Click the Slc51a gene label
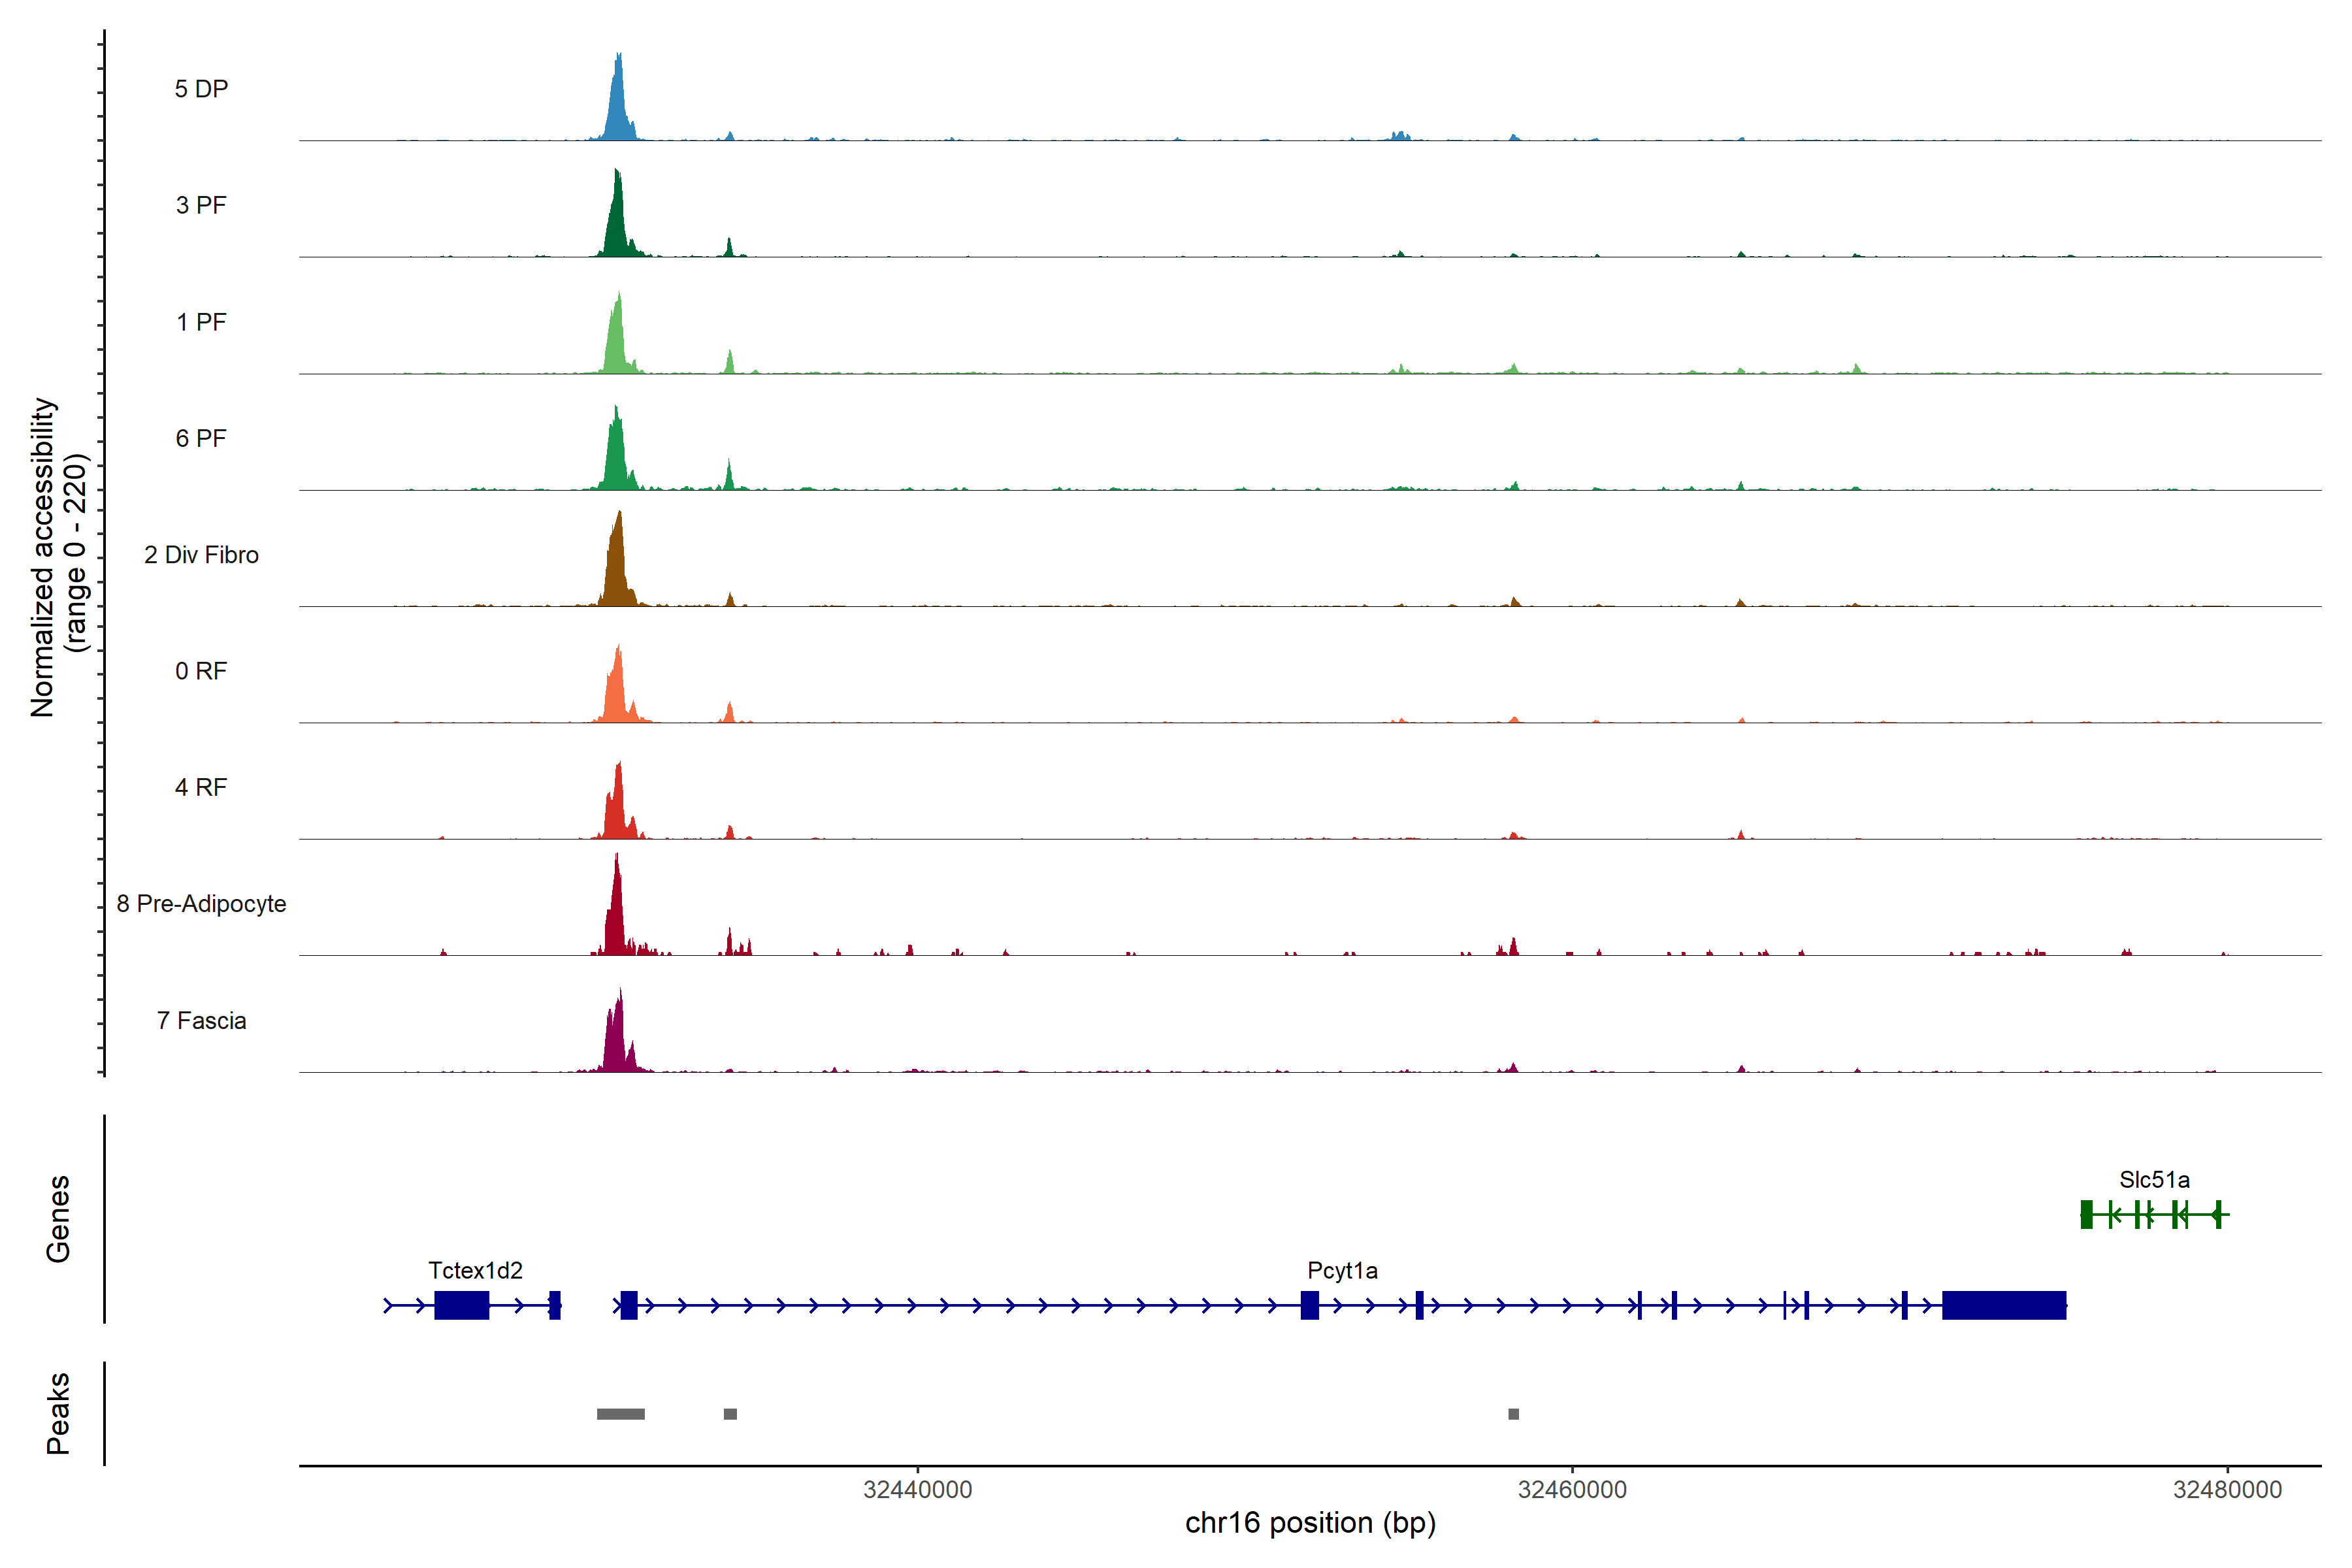This screenshot has height=1568, width=2352. [2154, 1179]
